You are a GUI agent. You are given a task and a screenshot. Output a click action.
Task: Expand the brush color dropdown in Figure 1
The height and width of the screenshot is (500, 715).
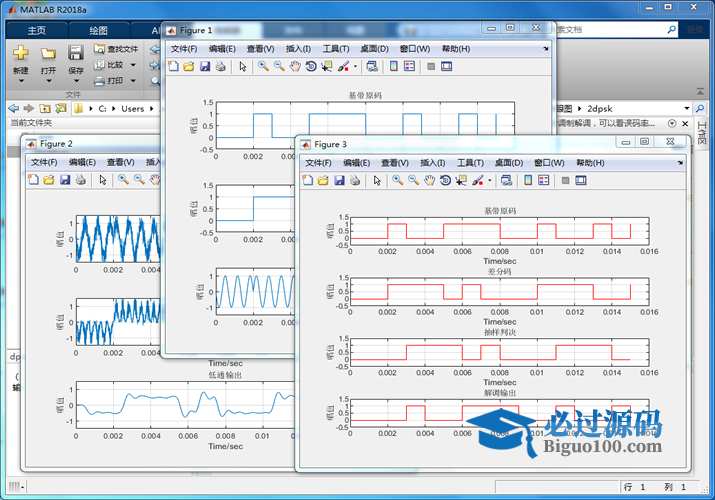(x=355, y=67)
